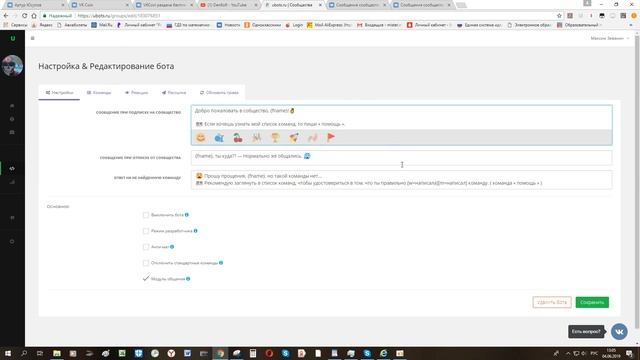Open the Одноклассники bookmark
Image resolution: width=640 pixels, height=360 pixels.
[263, 25]
